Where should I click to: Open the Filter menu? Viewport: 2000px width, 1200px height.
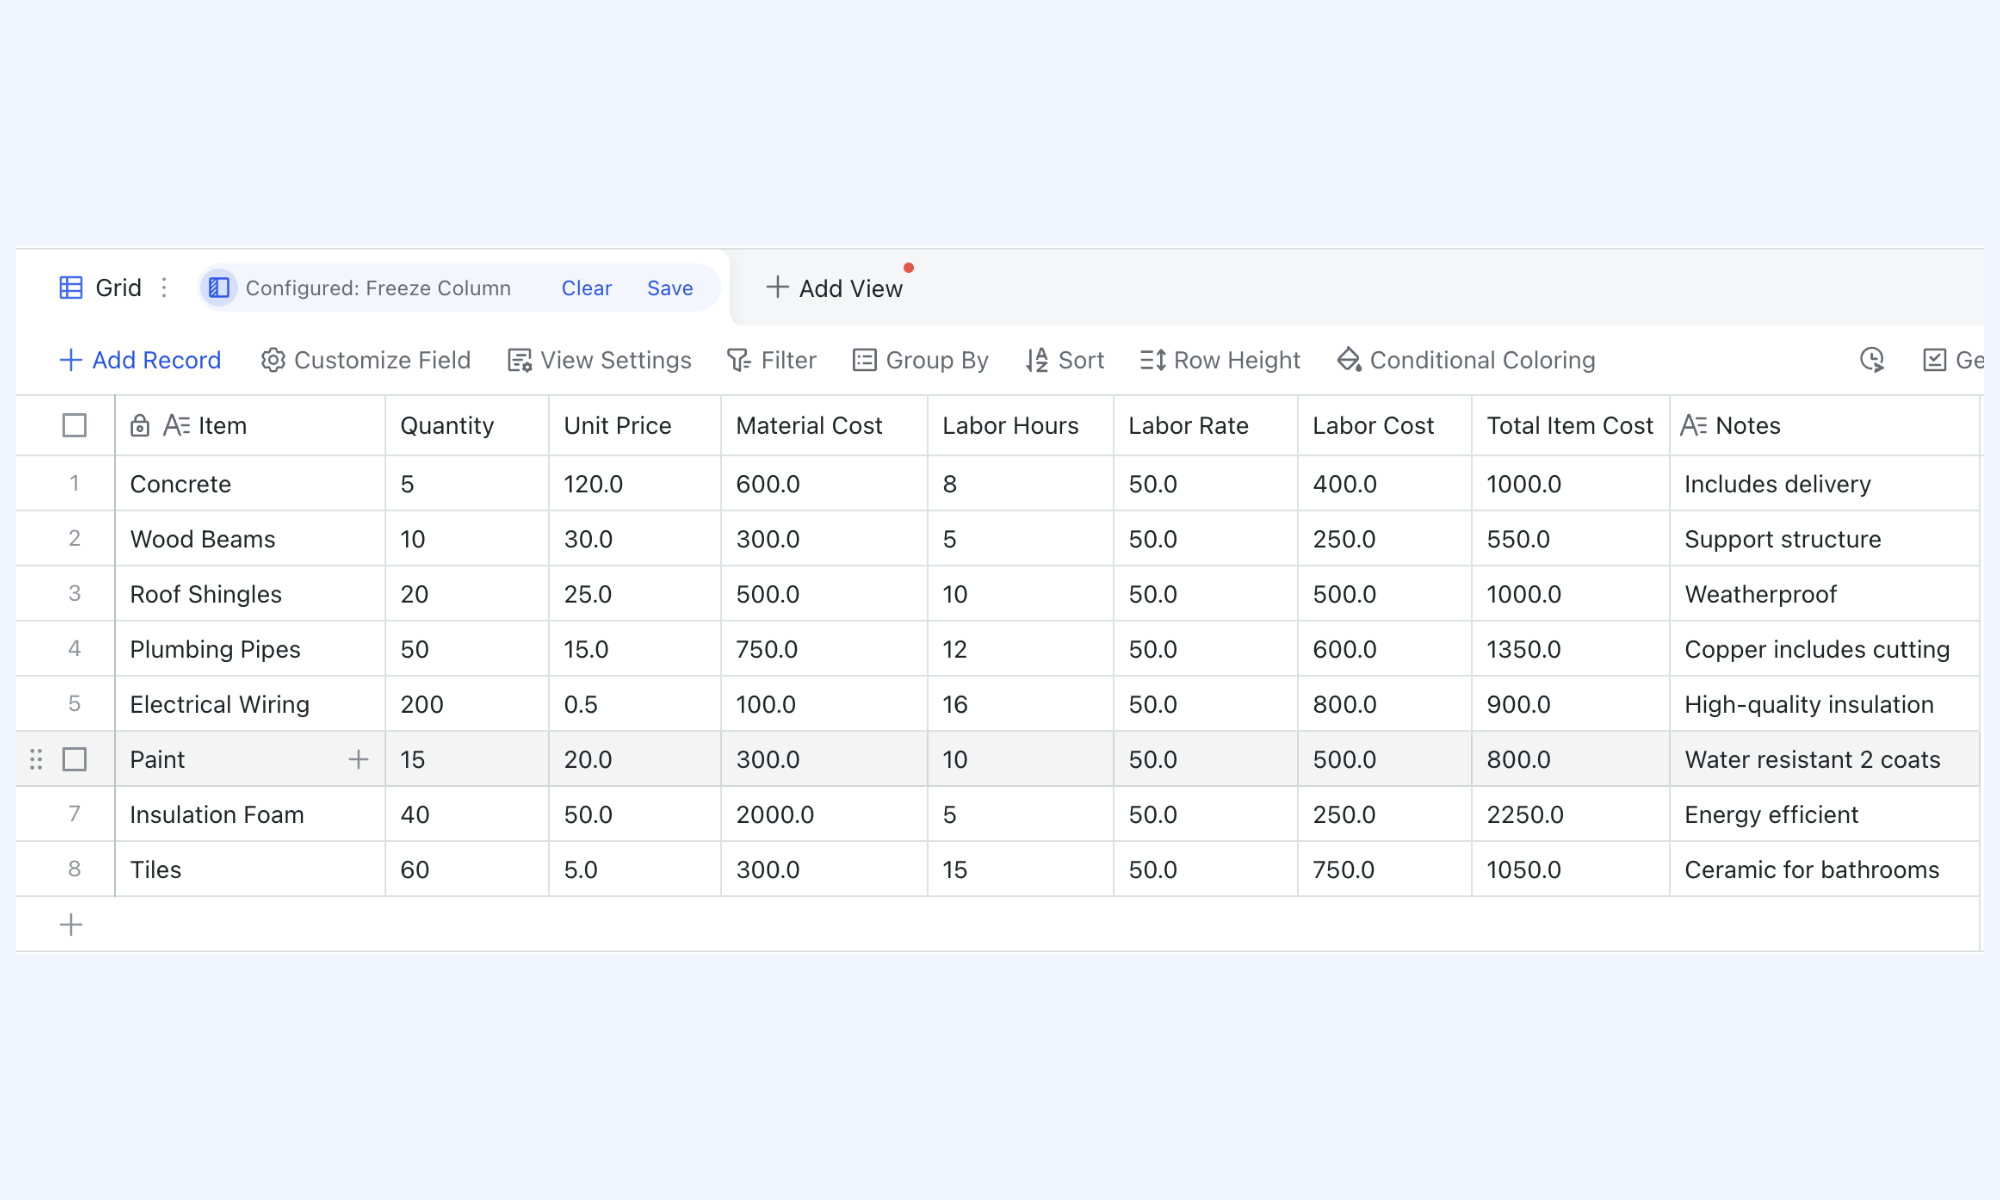click(x=771, y=360)
